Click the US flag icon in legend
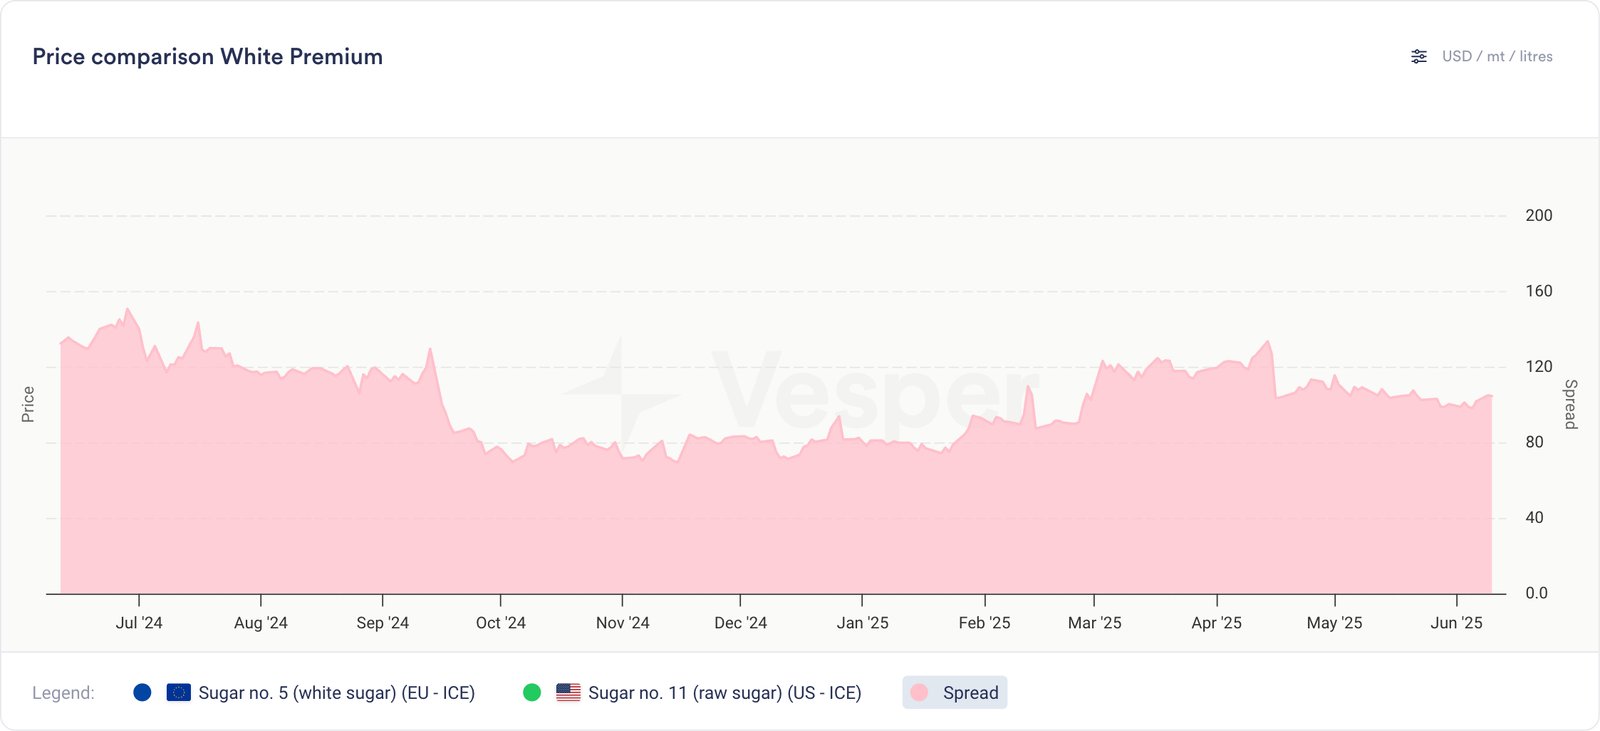The image size is (1600, 731). [568, 692]
